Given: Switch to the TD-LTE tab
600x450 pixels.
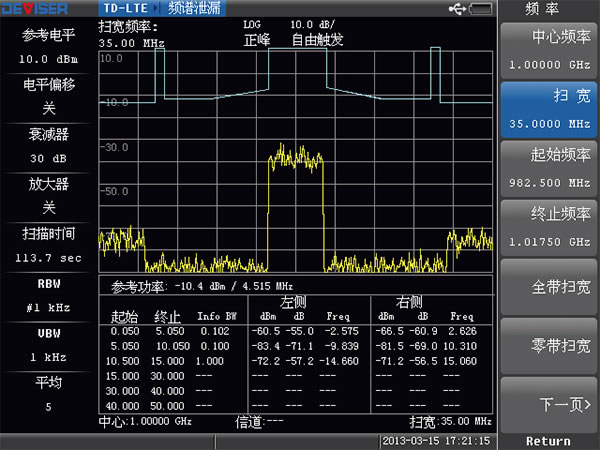Looking at the screenshot, I should [126, 8].
